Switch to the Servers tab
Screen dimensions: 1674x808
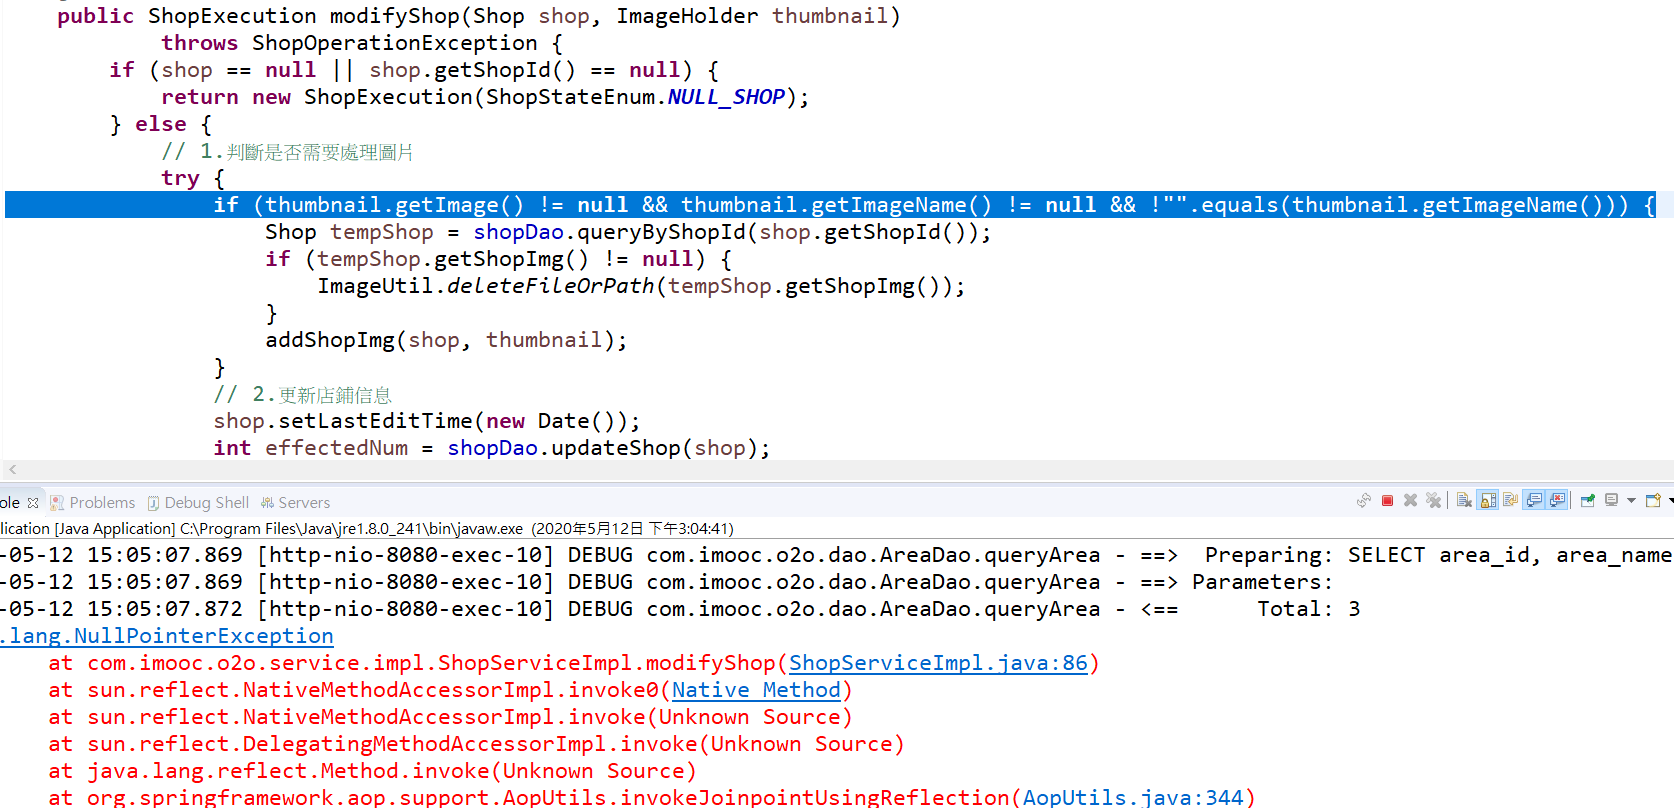pos(295,502)
